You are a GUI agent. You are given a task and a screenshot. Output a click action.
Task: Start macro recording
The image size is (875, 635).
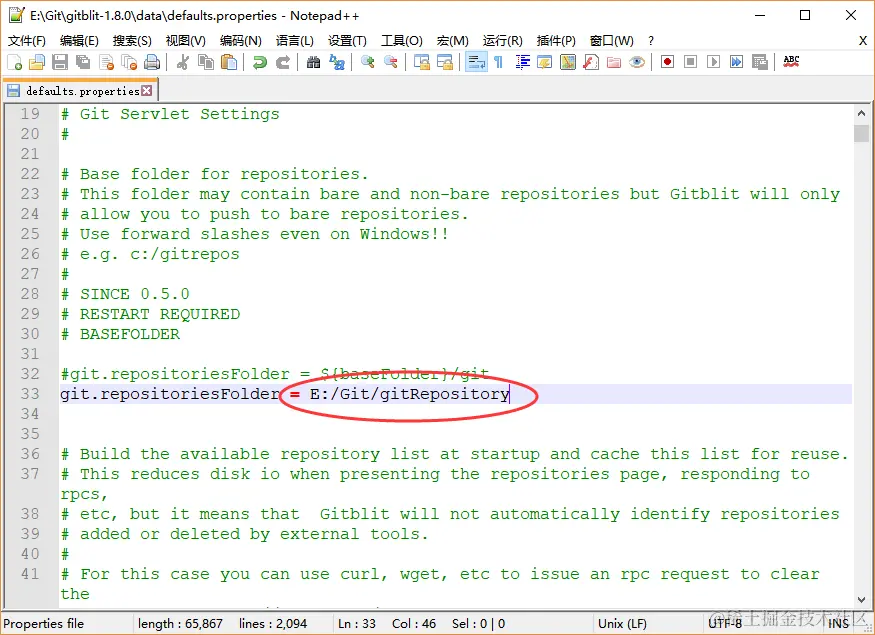[x=667, y=62]
